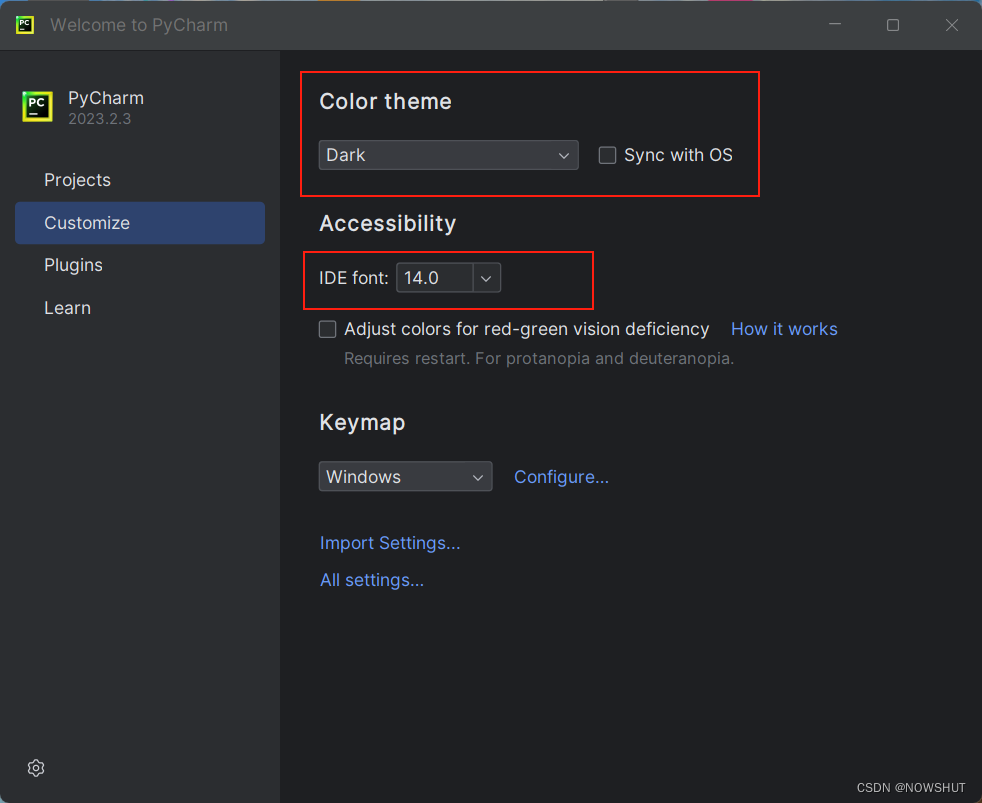The width and height of the screenshot is (982, 803).
Task: Open the settings gear in the sidebar
Action: [36, 768]
